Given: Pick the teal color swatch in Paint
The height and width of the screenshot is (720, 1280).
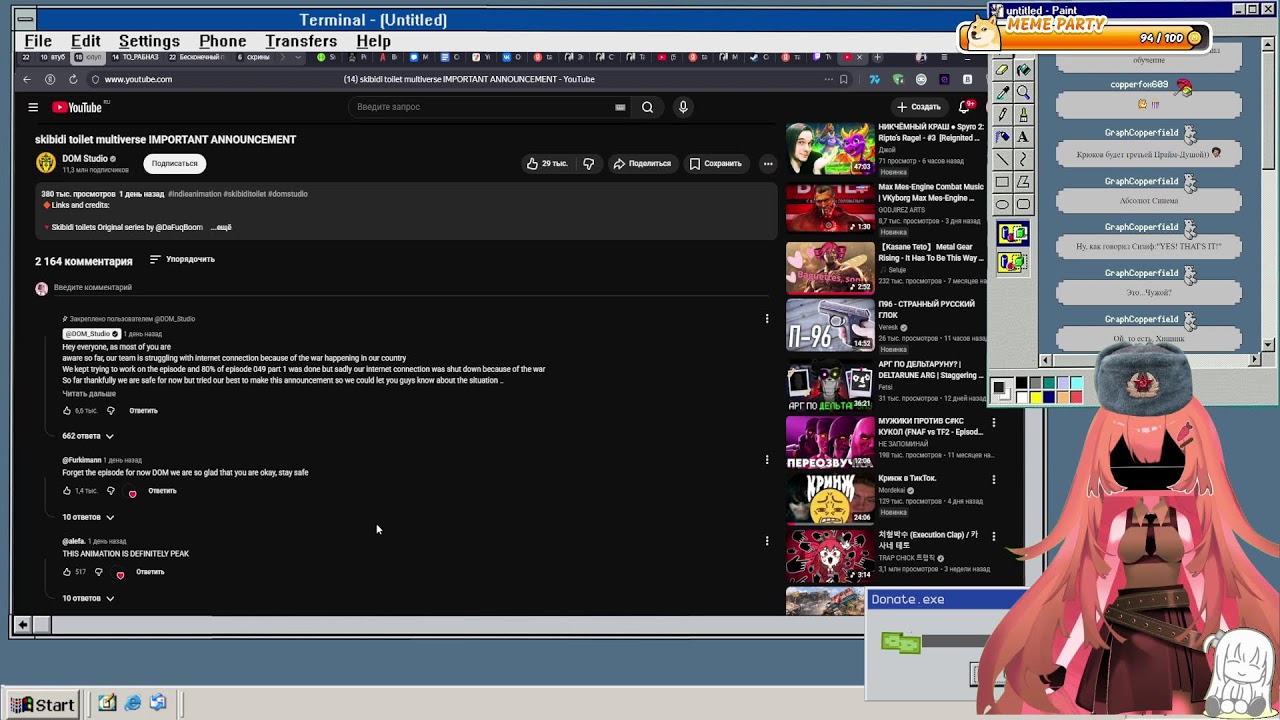Looking at the screenshot, I should (1049, 384).
